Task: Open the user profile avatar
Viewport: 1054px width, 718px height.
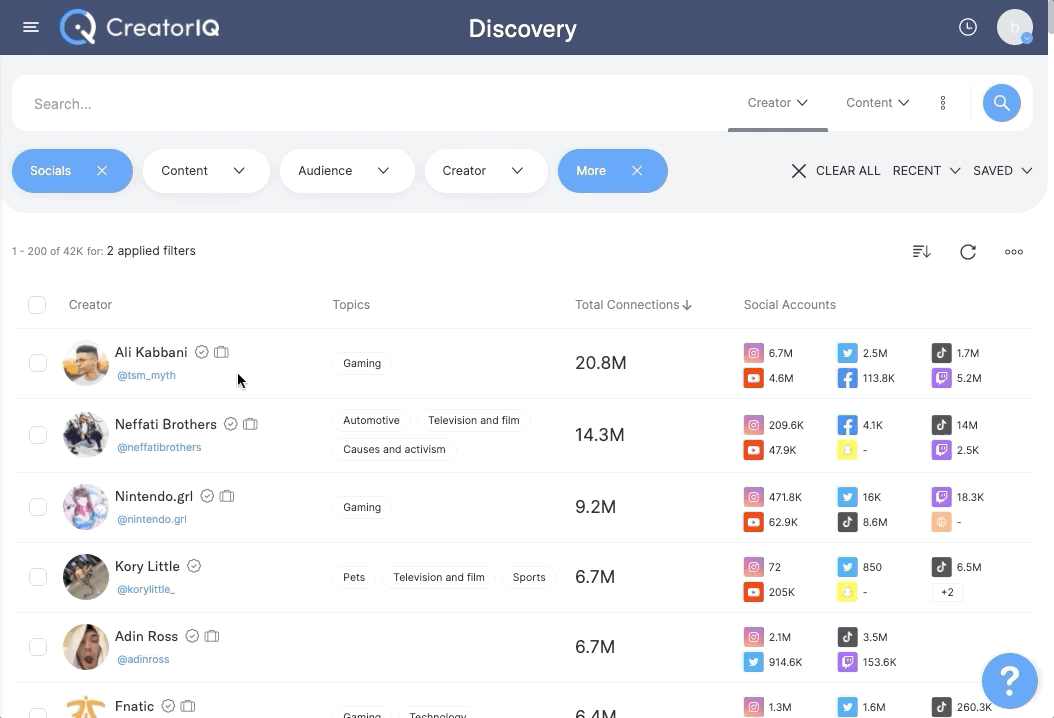Action: coord(1014,27)
